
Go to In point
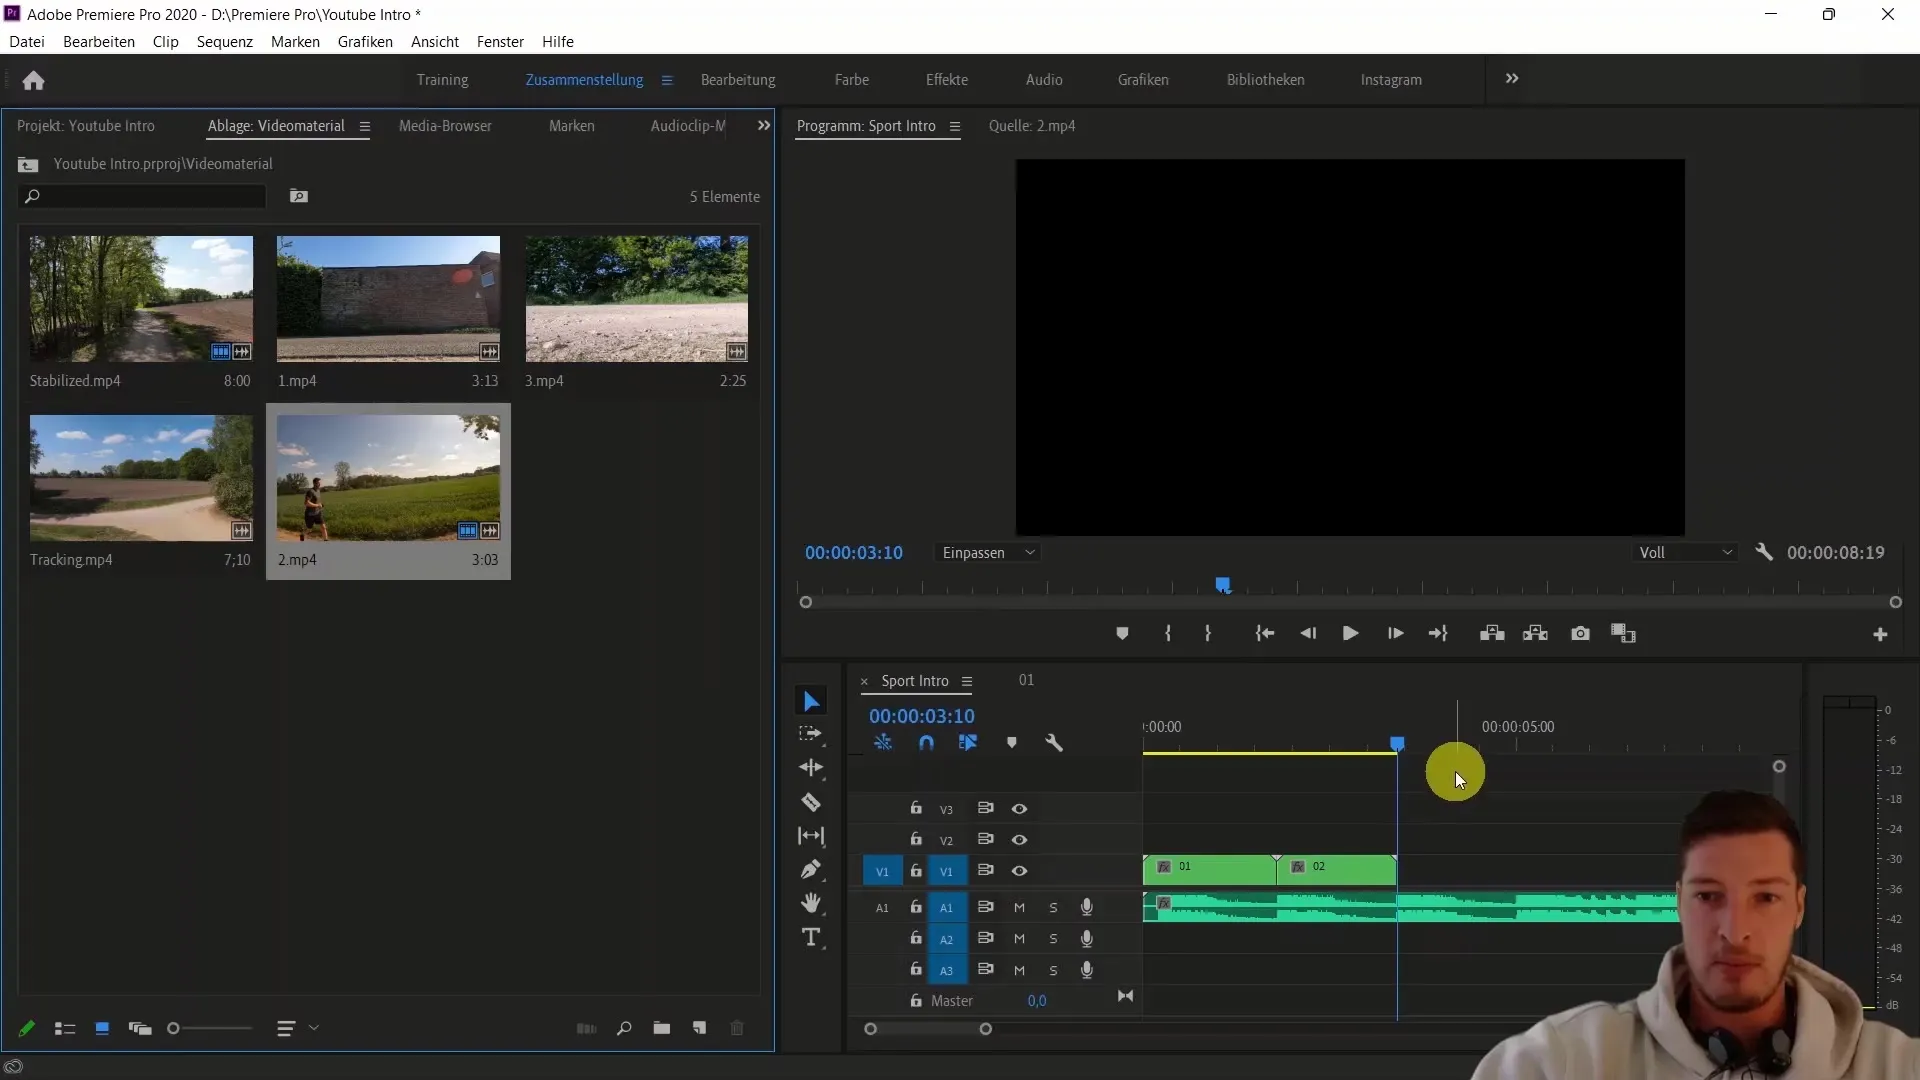pos(1265,634)
